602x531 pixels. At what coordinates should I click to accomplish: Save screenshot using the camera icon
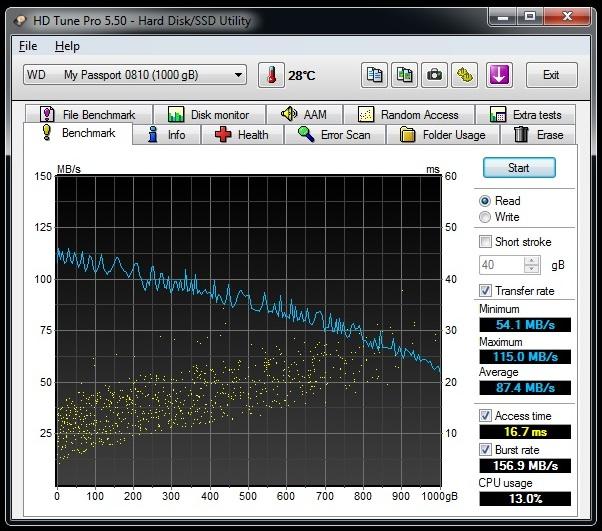click(434, 75)
